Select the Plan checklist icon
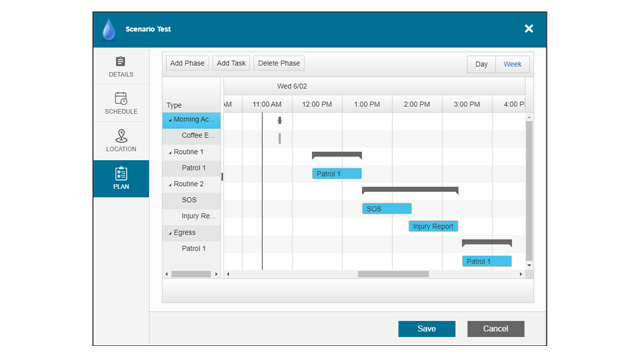Viewport: 640px width, 360px height. (121, 173)
